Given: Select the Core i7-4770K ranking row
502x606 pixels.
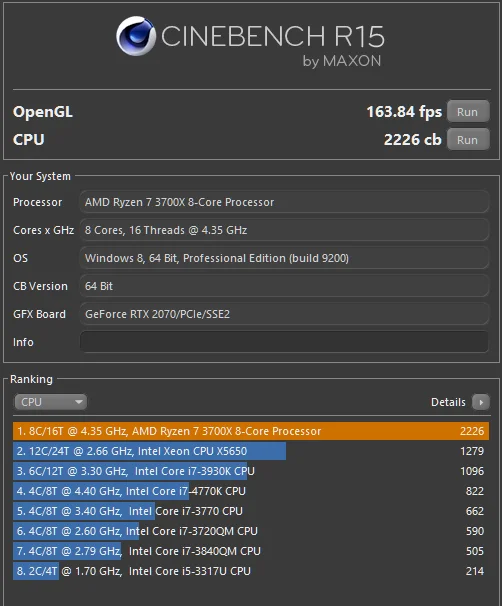Looking at the screenshot, I should click(x=251, y=491).
